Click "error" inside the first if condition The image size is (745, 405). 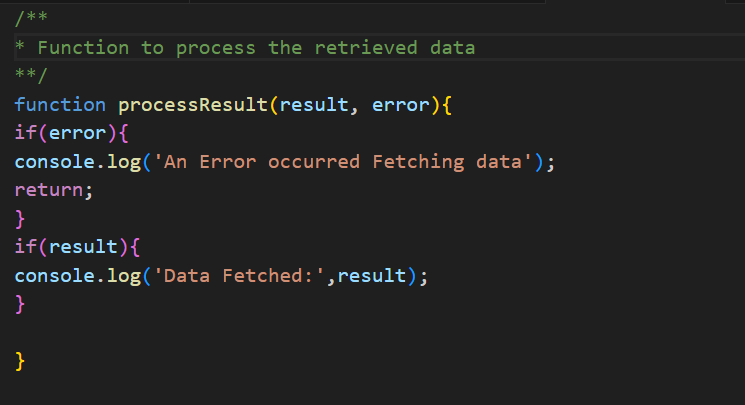pos(77,133)
